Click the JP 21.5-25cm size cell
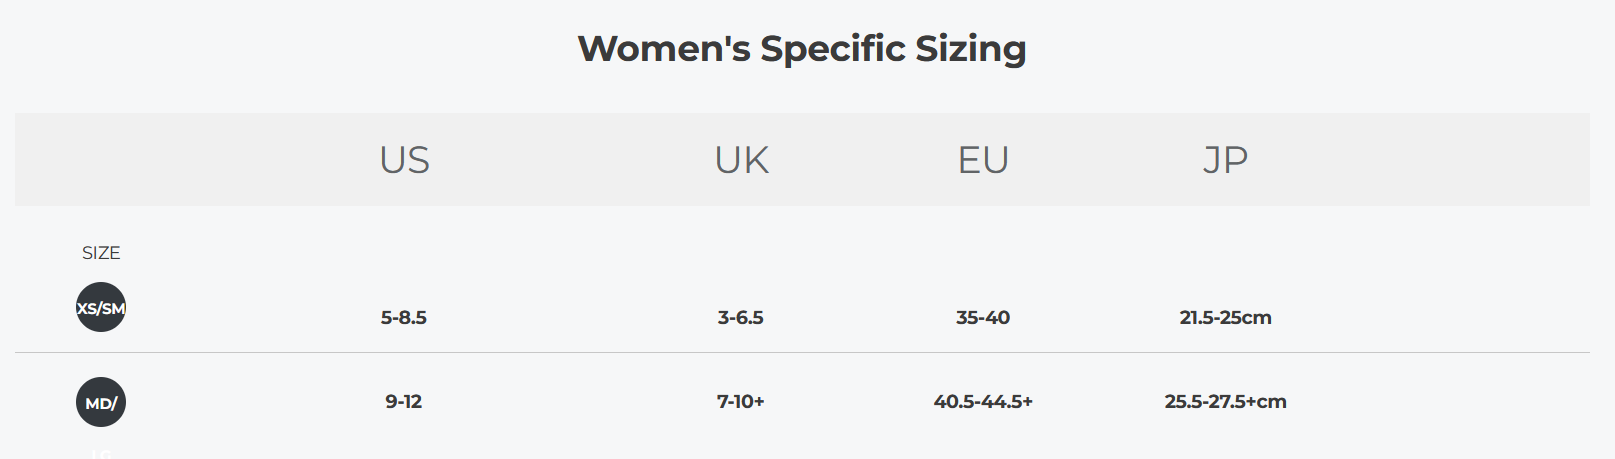 point(1225,318)
